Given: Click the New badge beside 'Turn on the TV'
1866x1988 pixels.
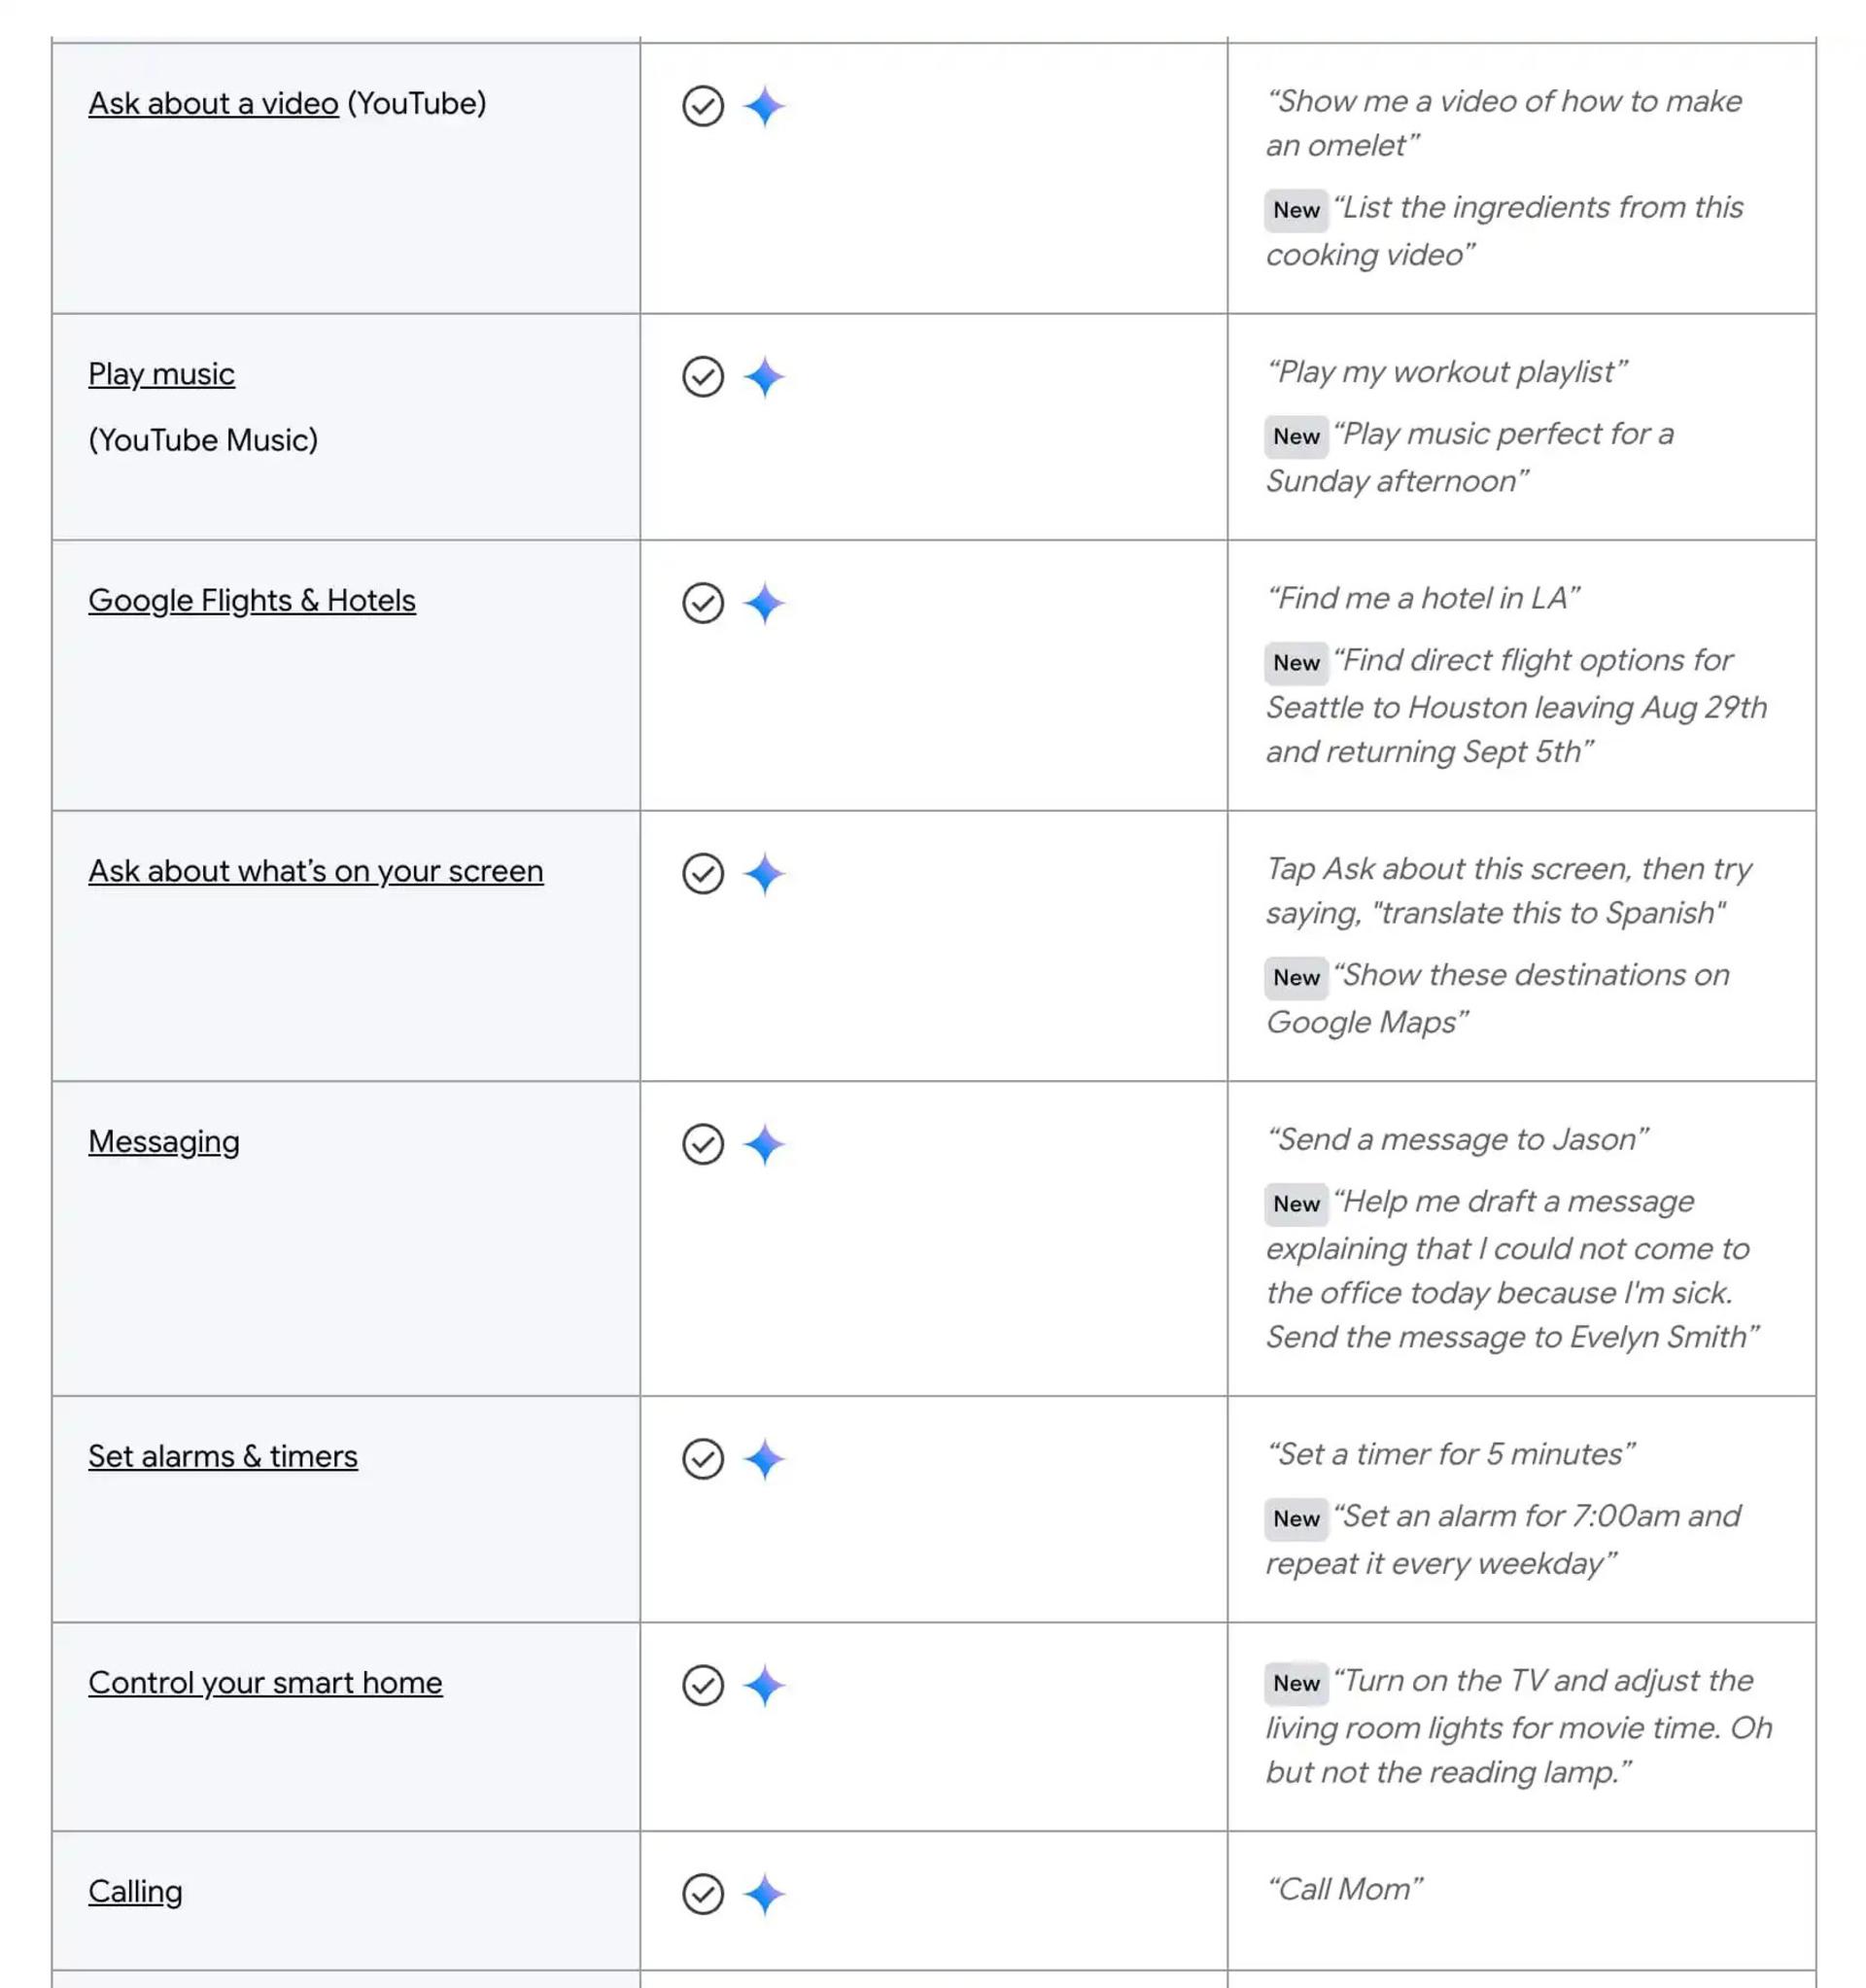Looking at the screenshot, I should [x=1296, y=1684].
